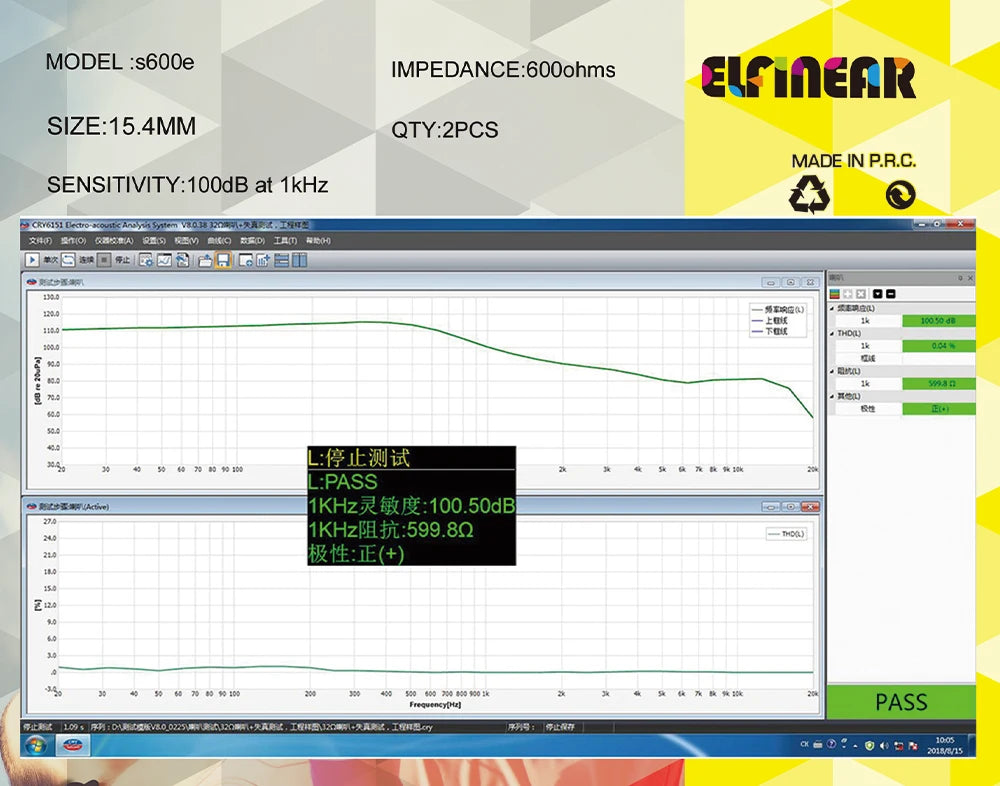Open the Windows Start menu
The width and height of the screenshot is (1000, 786).
pos(37,745)
